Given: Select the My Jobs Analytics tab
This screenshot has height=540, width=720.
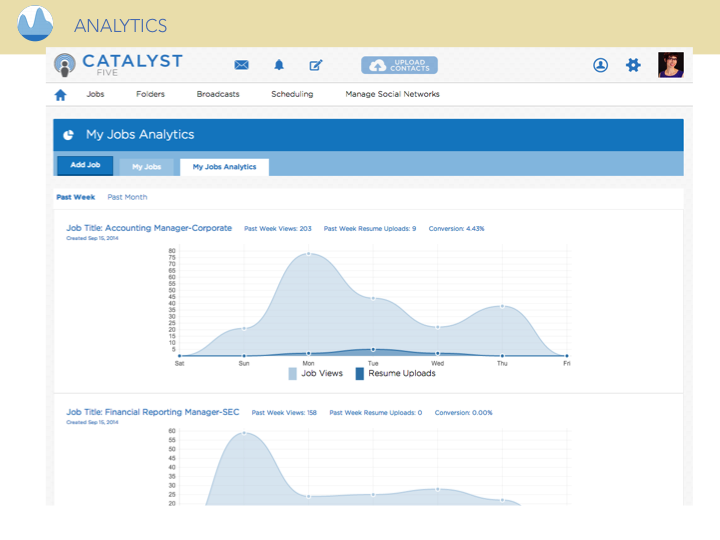Looking at the screenshot, I should (225, 167).
